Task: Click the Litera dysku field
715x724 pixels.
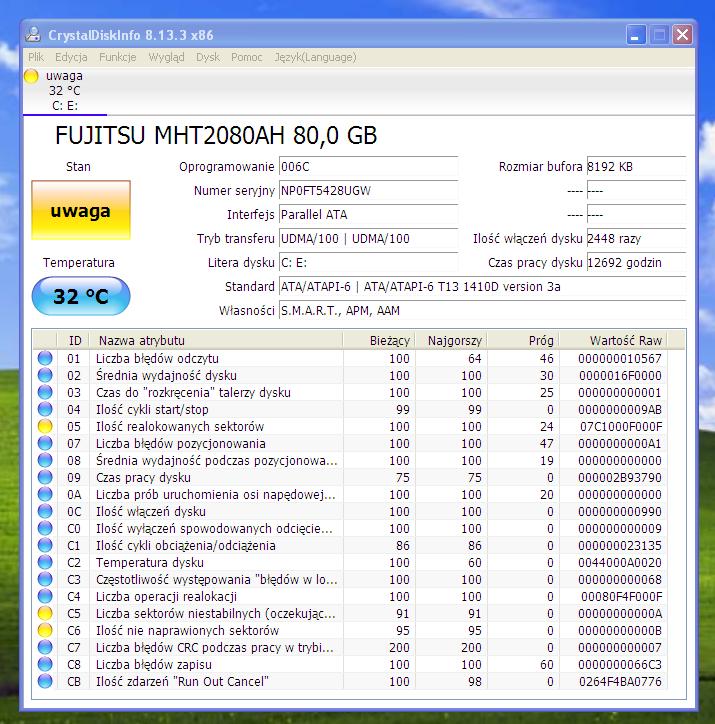Action: pos(368,263)
